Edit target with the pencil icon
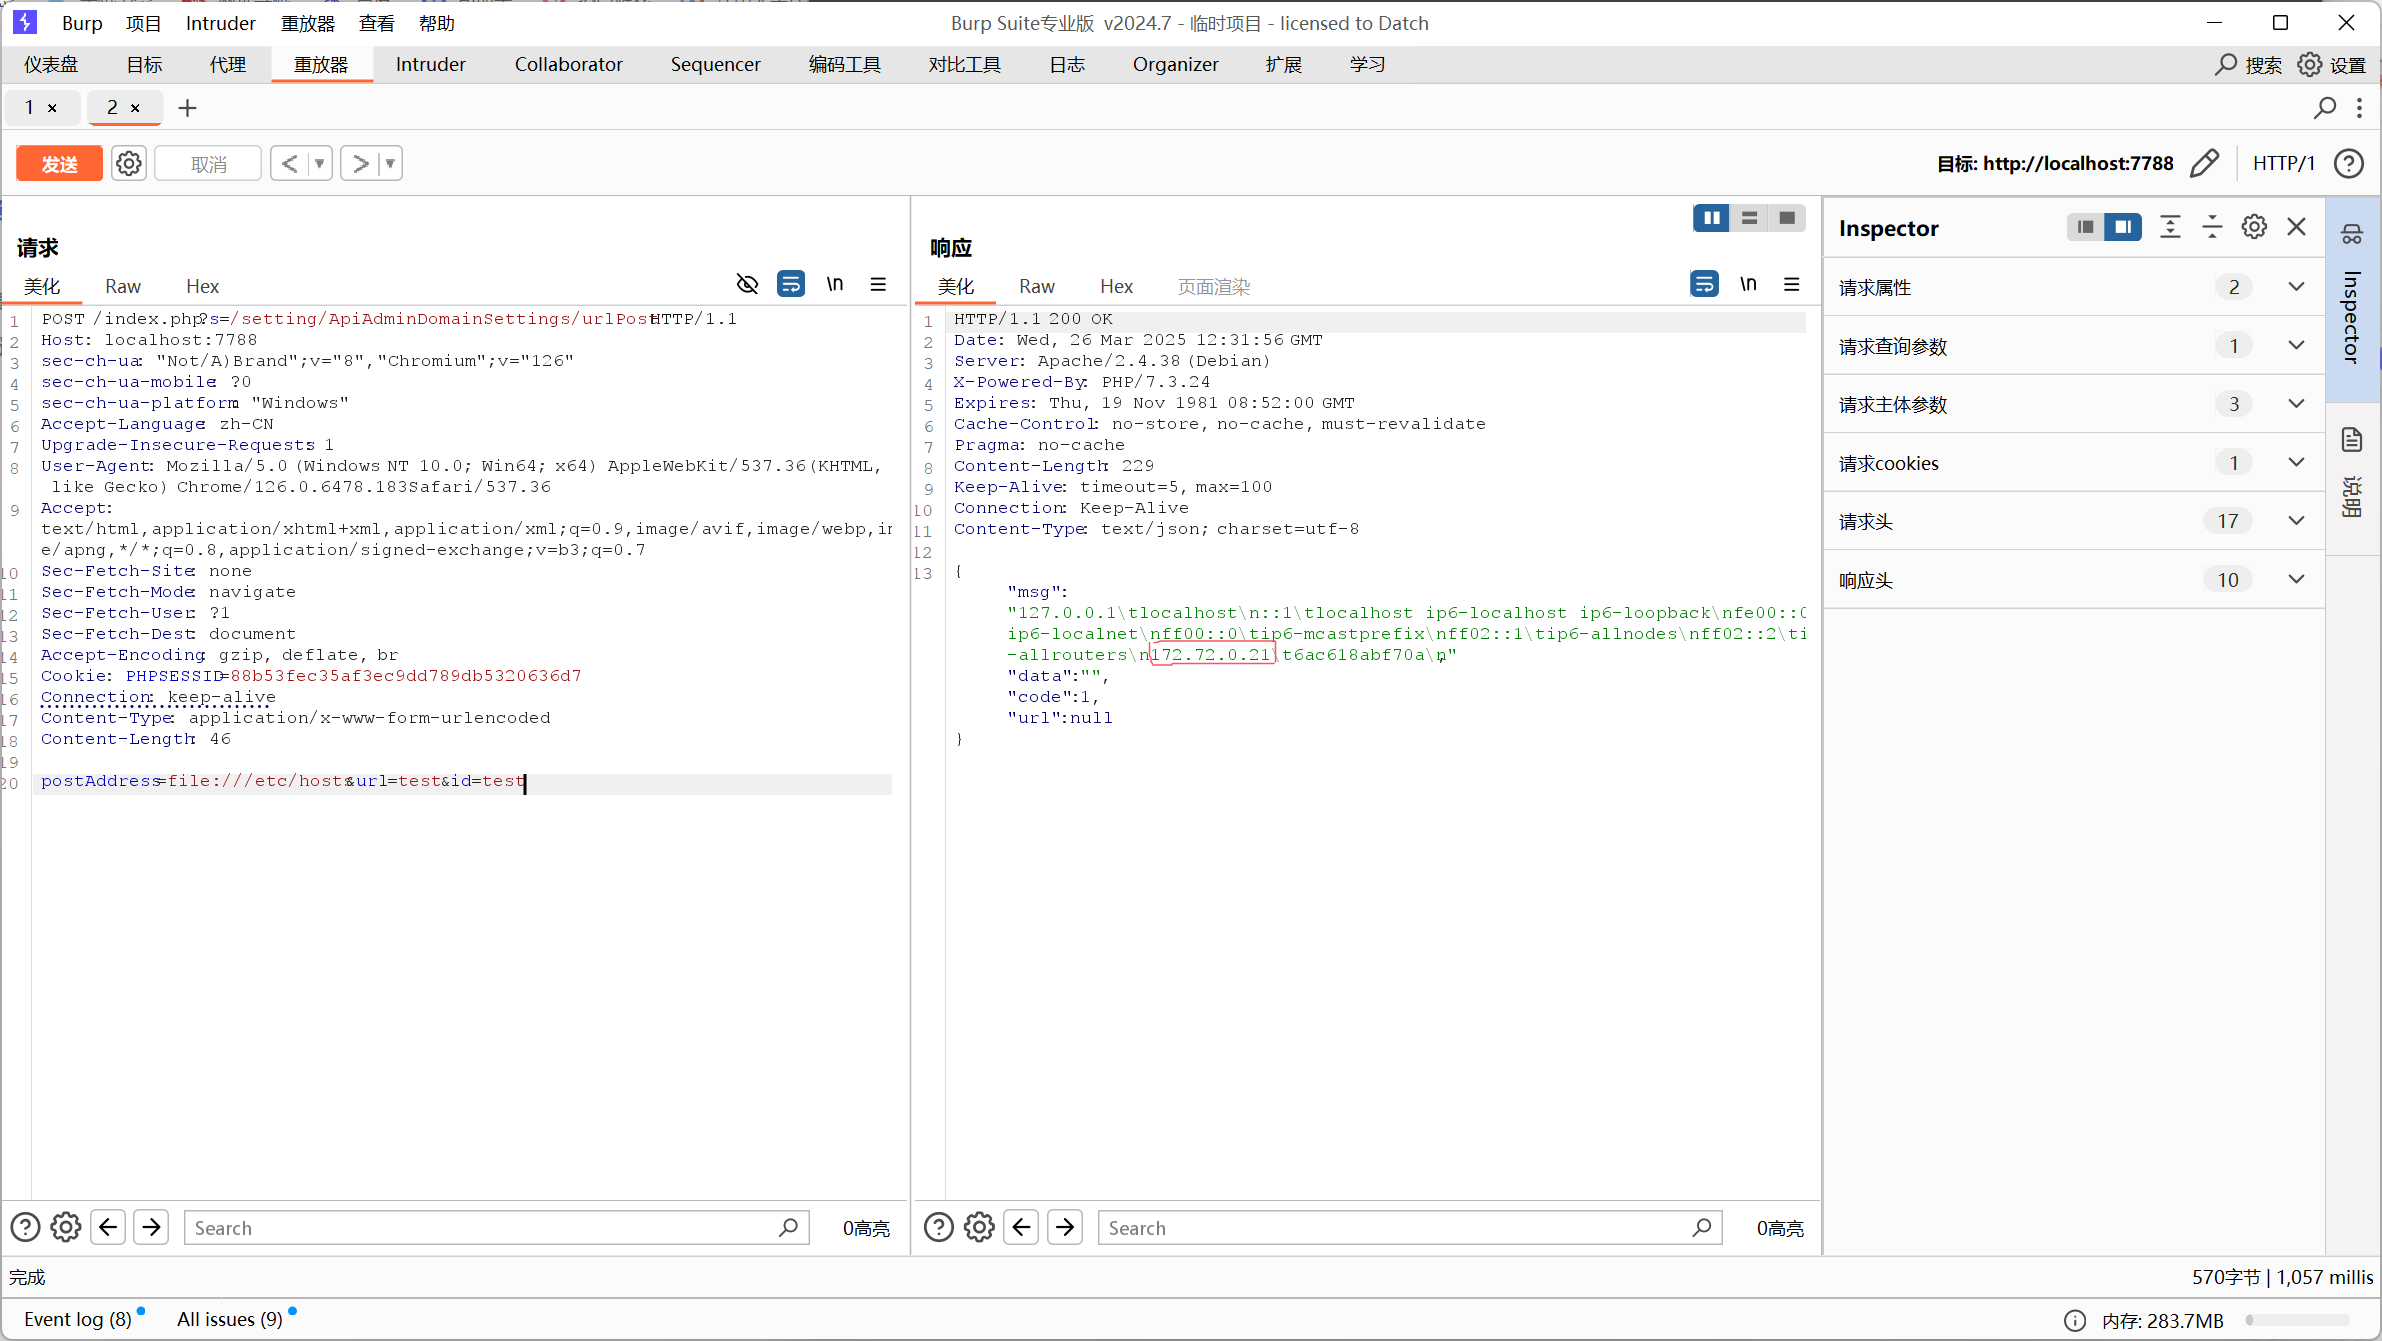Screen dimensions: 2382x1341 [x=2205, y=163]
